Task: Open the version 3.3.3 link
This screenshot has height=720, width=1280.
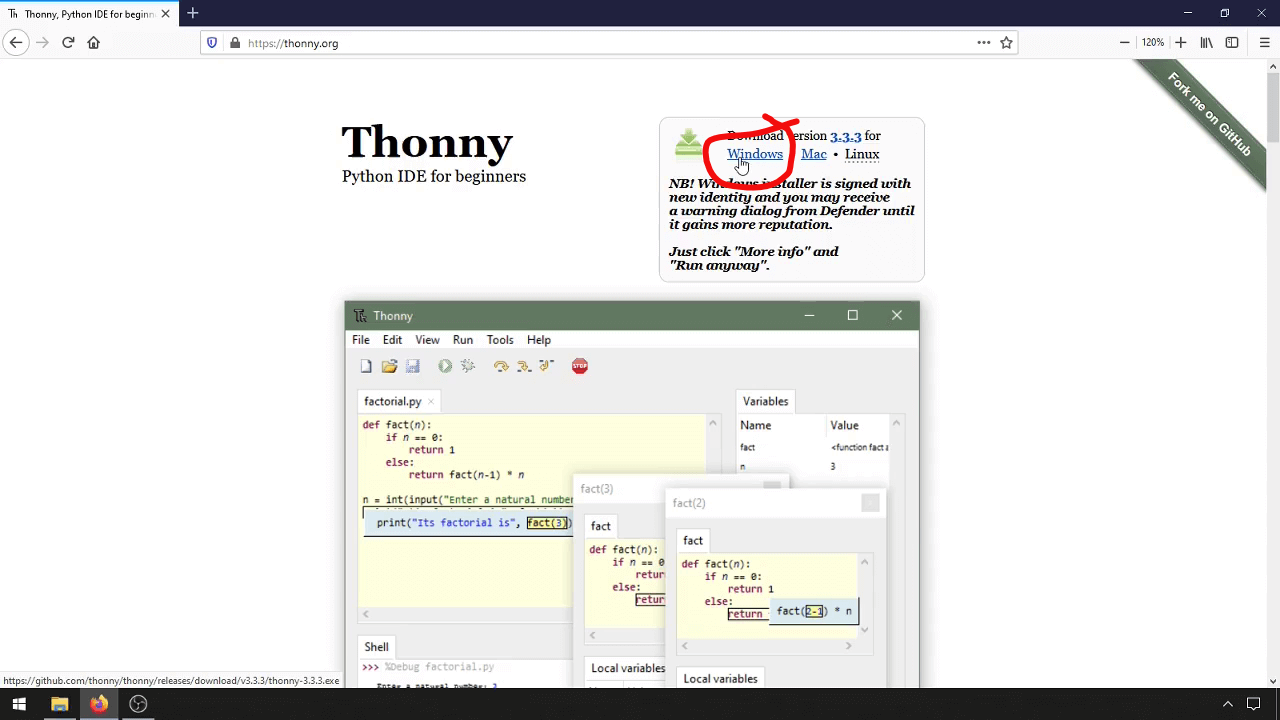Action: pos(845,136)
